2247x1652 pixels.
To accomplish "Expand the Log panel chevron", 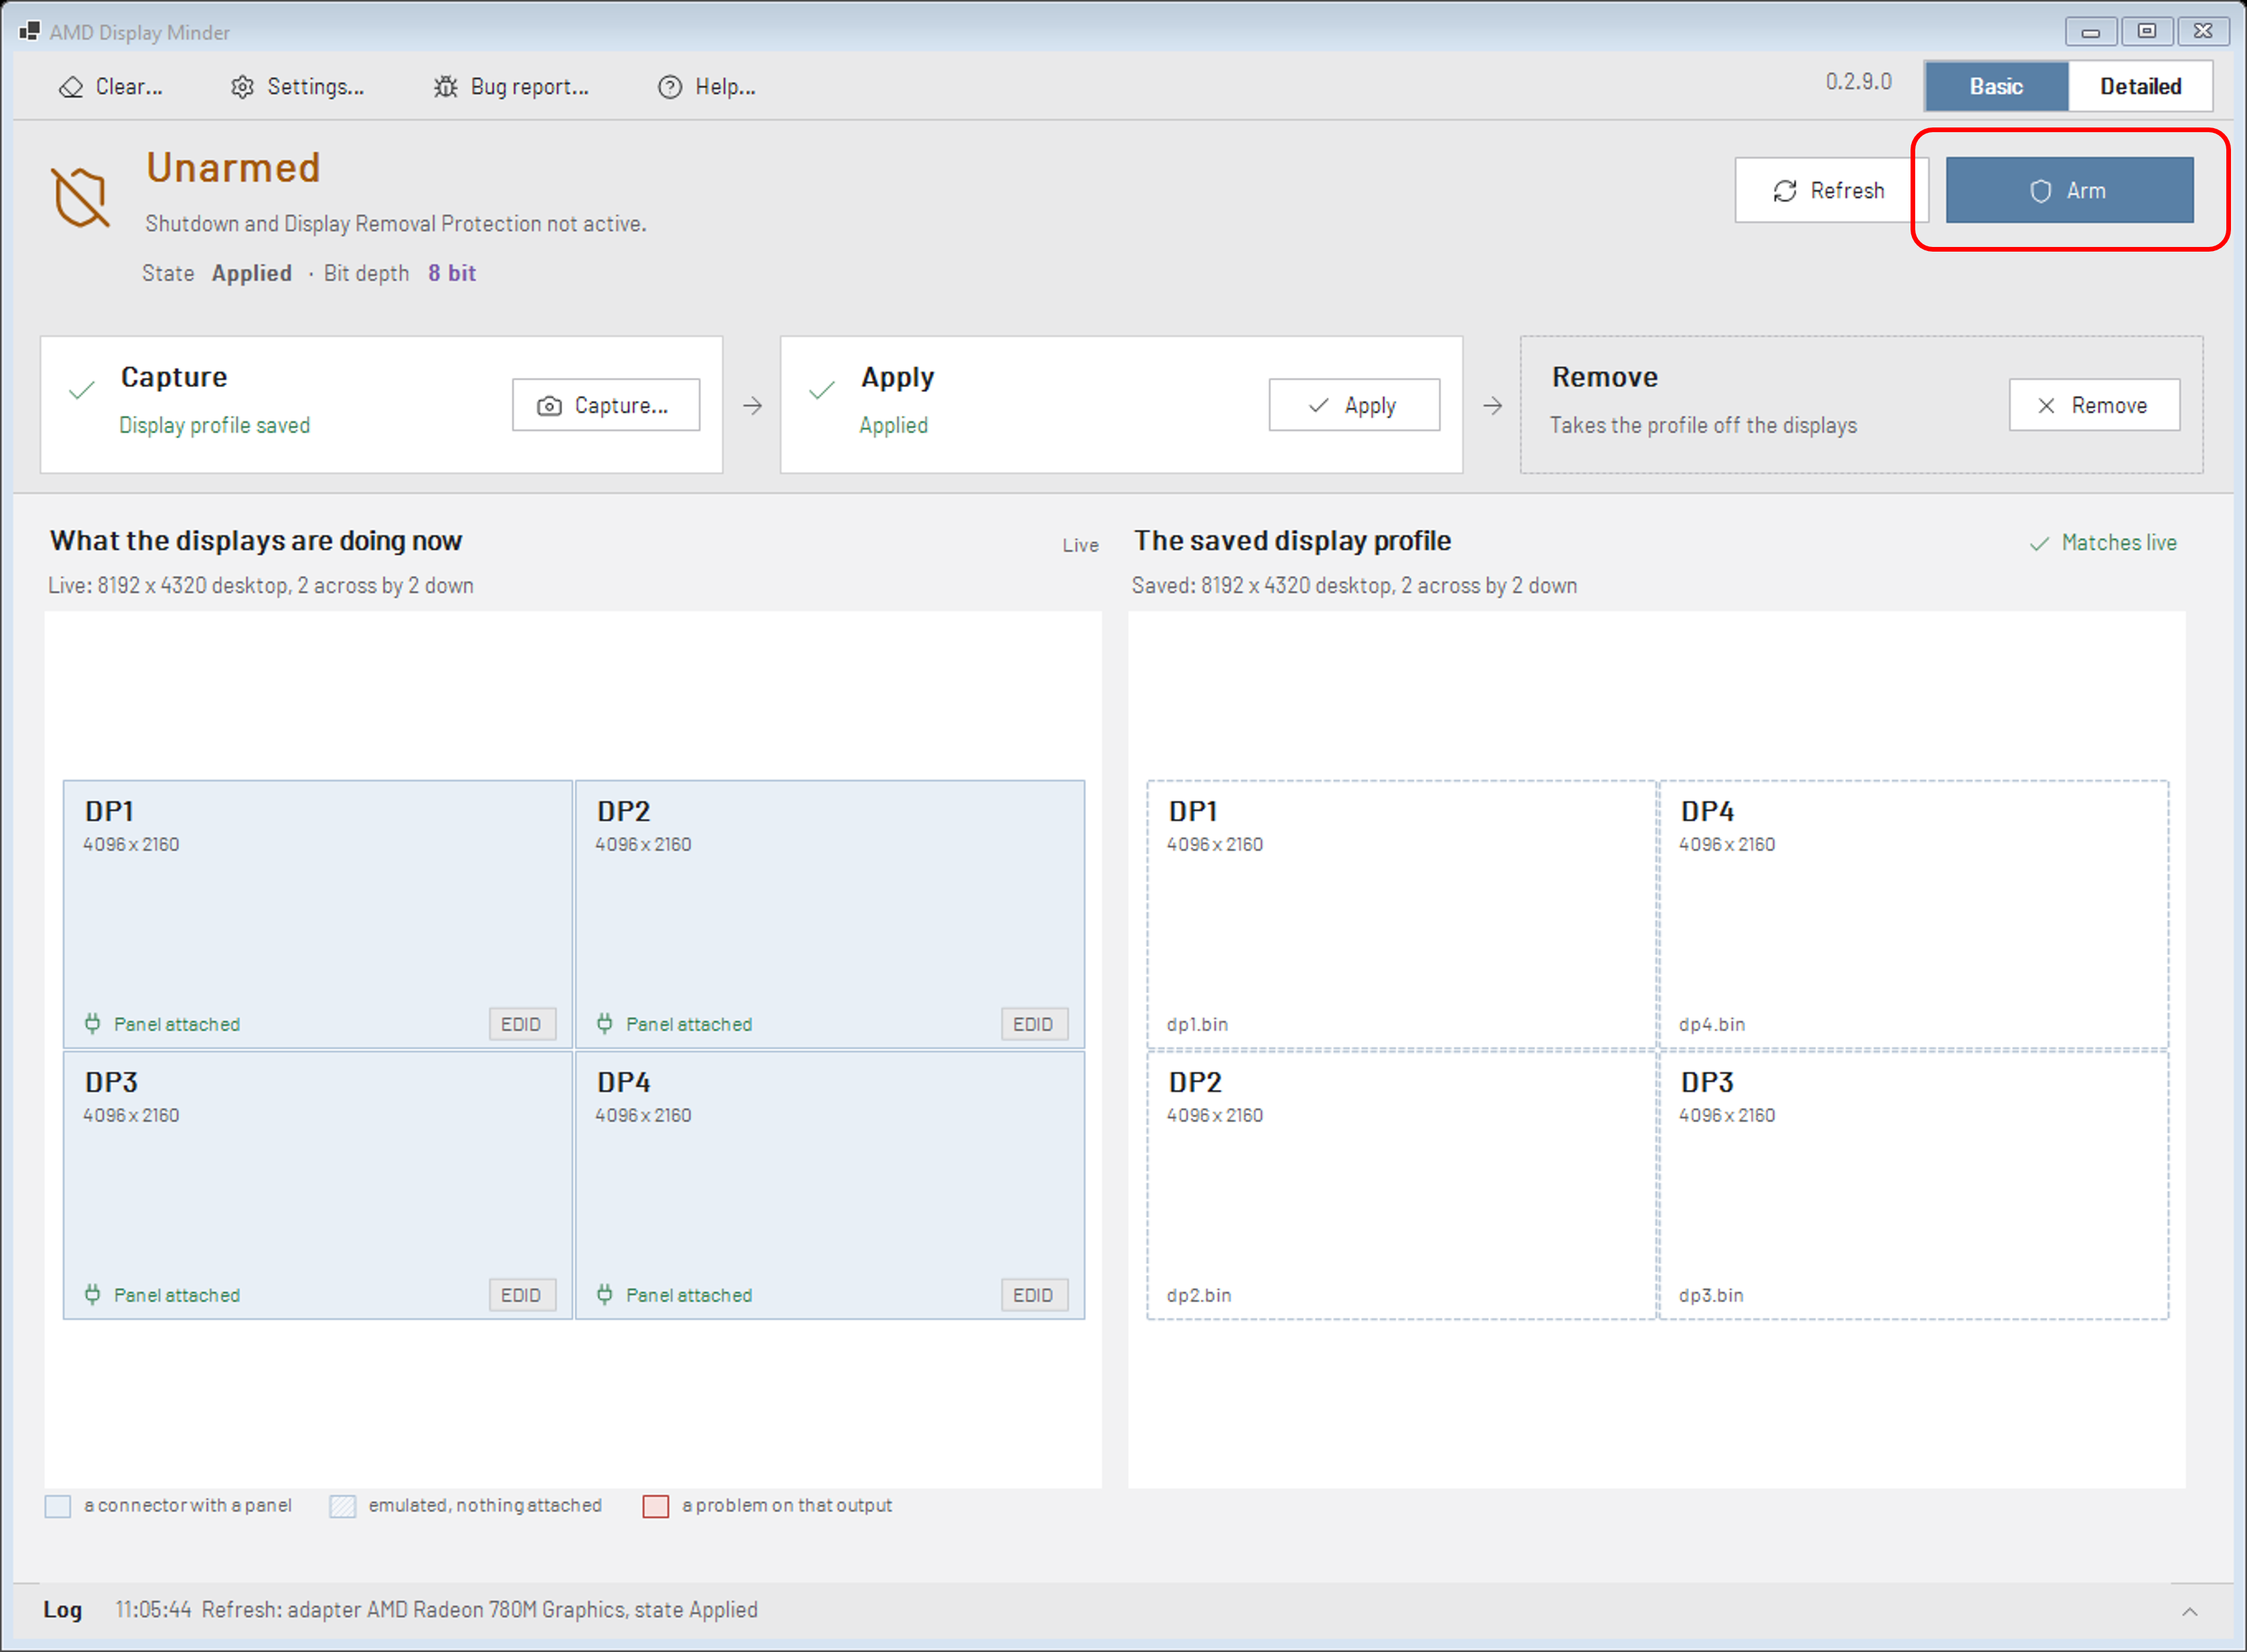I will tap(2190, 1612).
